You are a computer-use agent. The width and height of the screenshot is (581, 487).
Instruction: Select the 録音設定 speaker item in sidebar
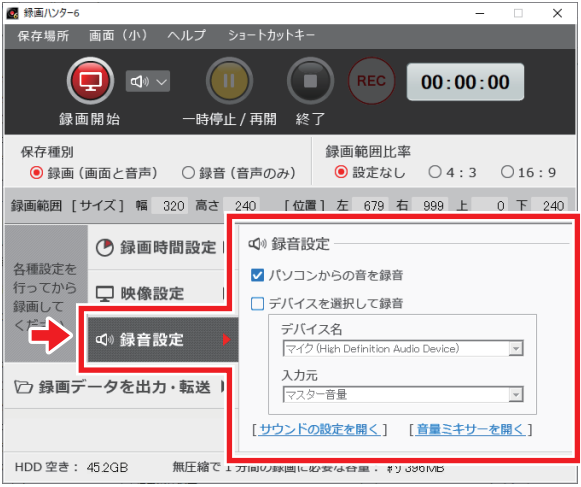pyautogui.click(x=163, y=339)
